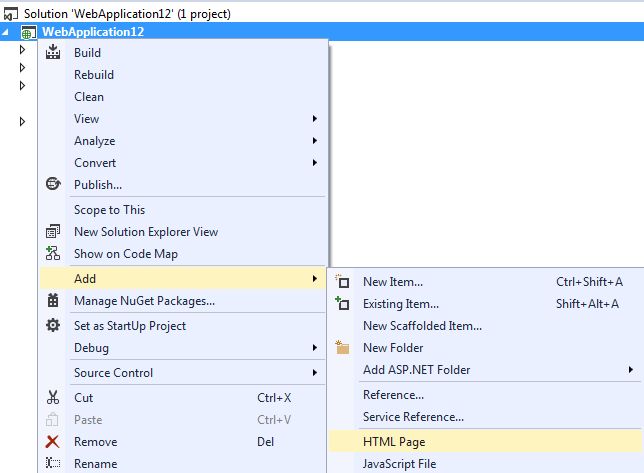Viewport: 644px width, 473px height.
Task: Select New Solution Explorer View entry
Action: [x=184, y=232]
